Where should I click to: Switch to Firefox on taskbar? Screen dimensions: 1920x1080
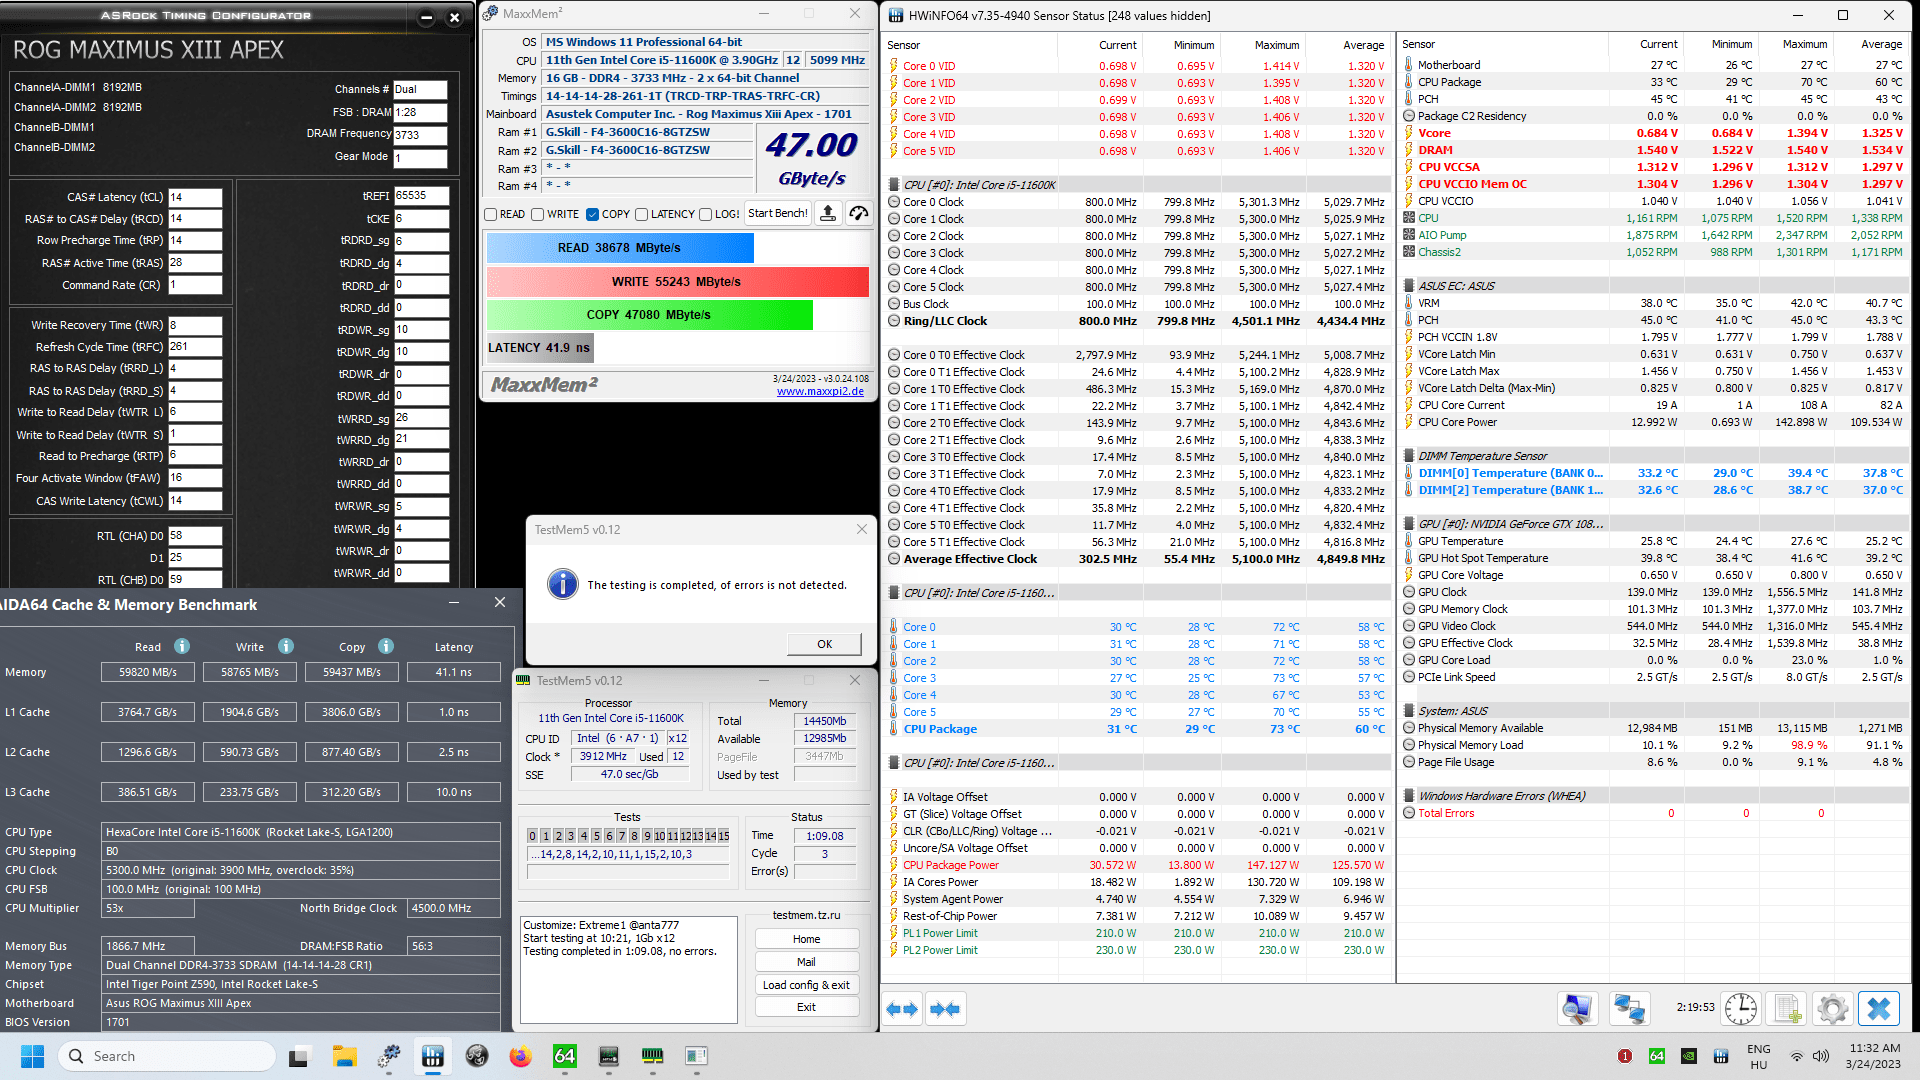click(x=520, y=1056)
